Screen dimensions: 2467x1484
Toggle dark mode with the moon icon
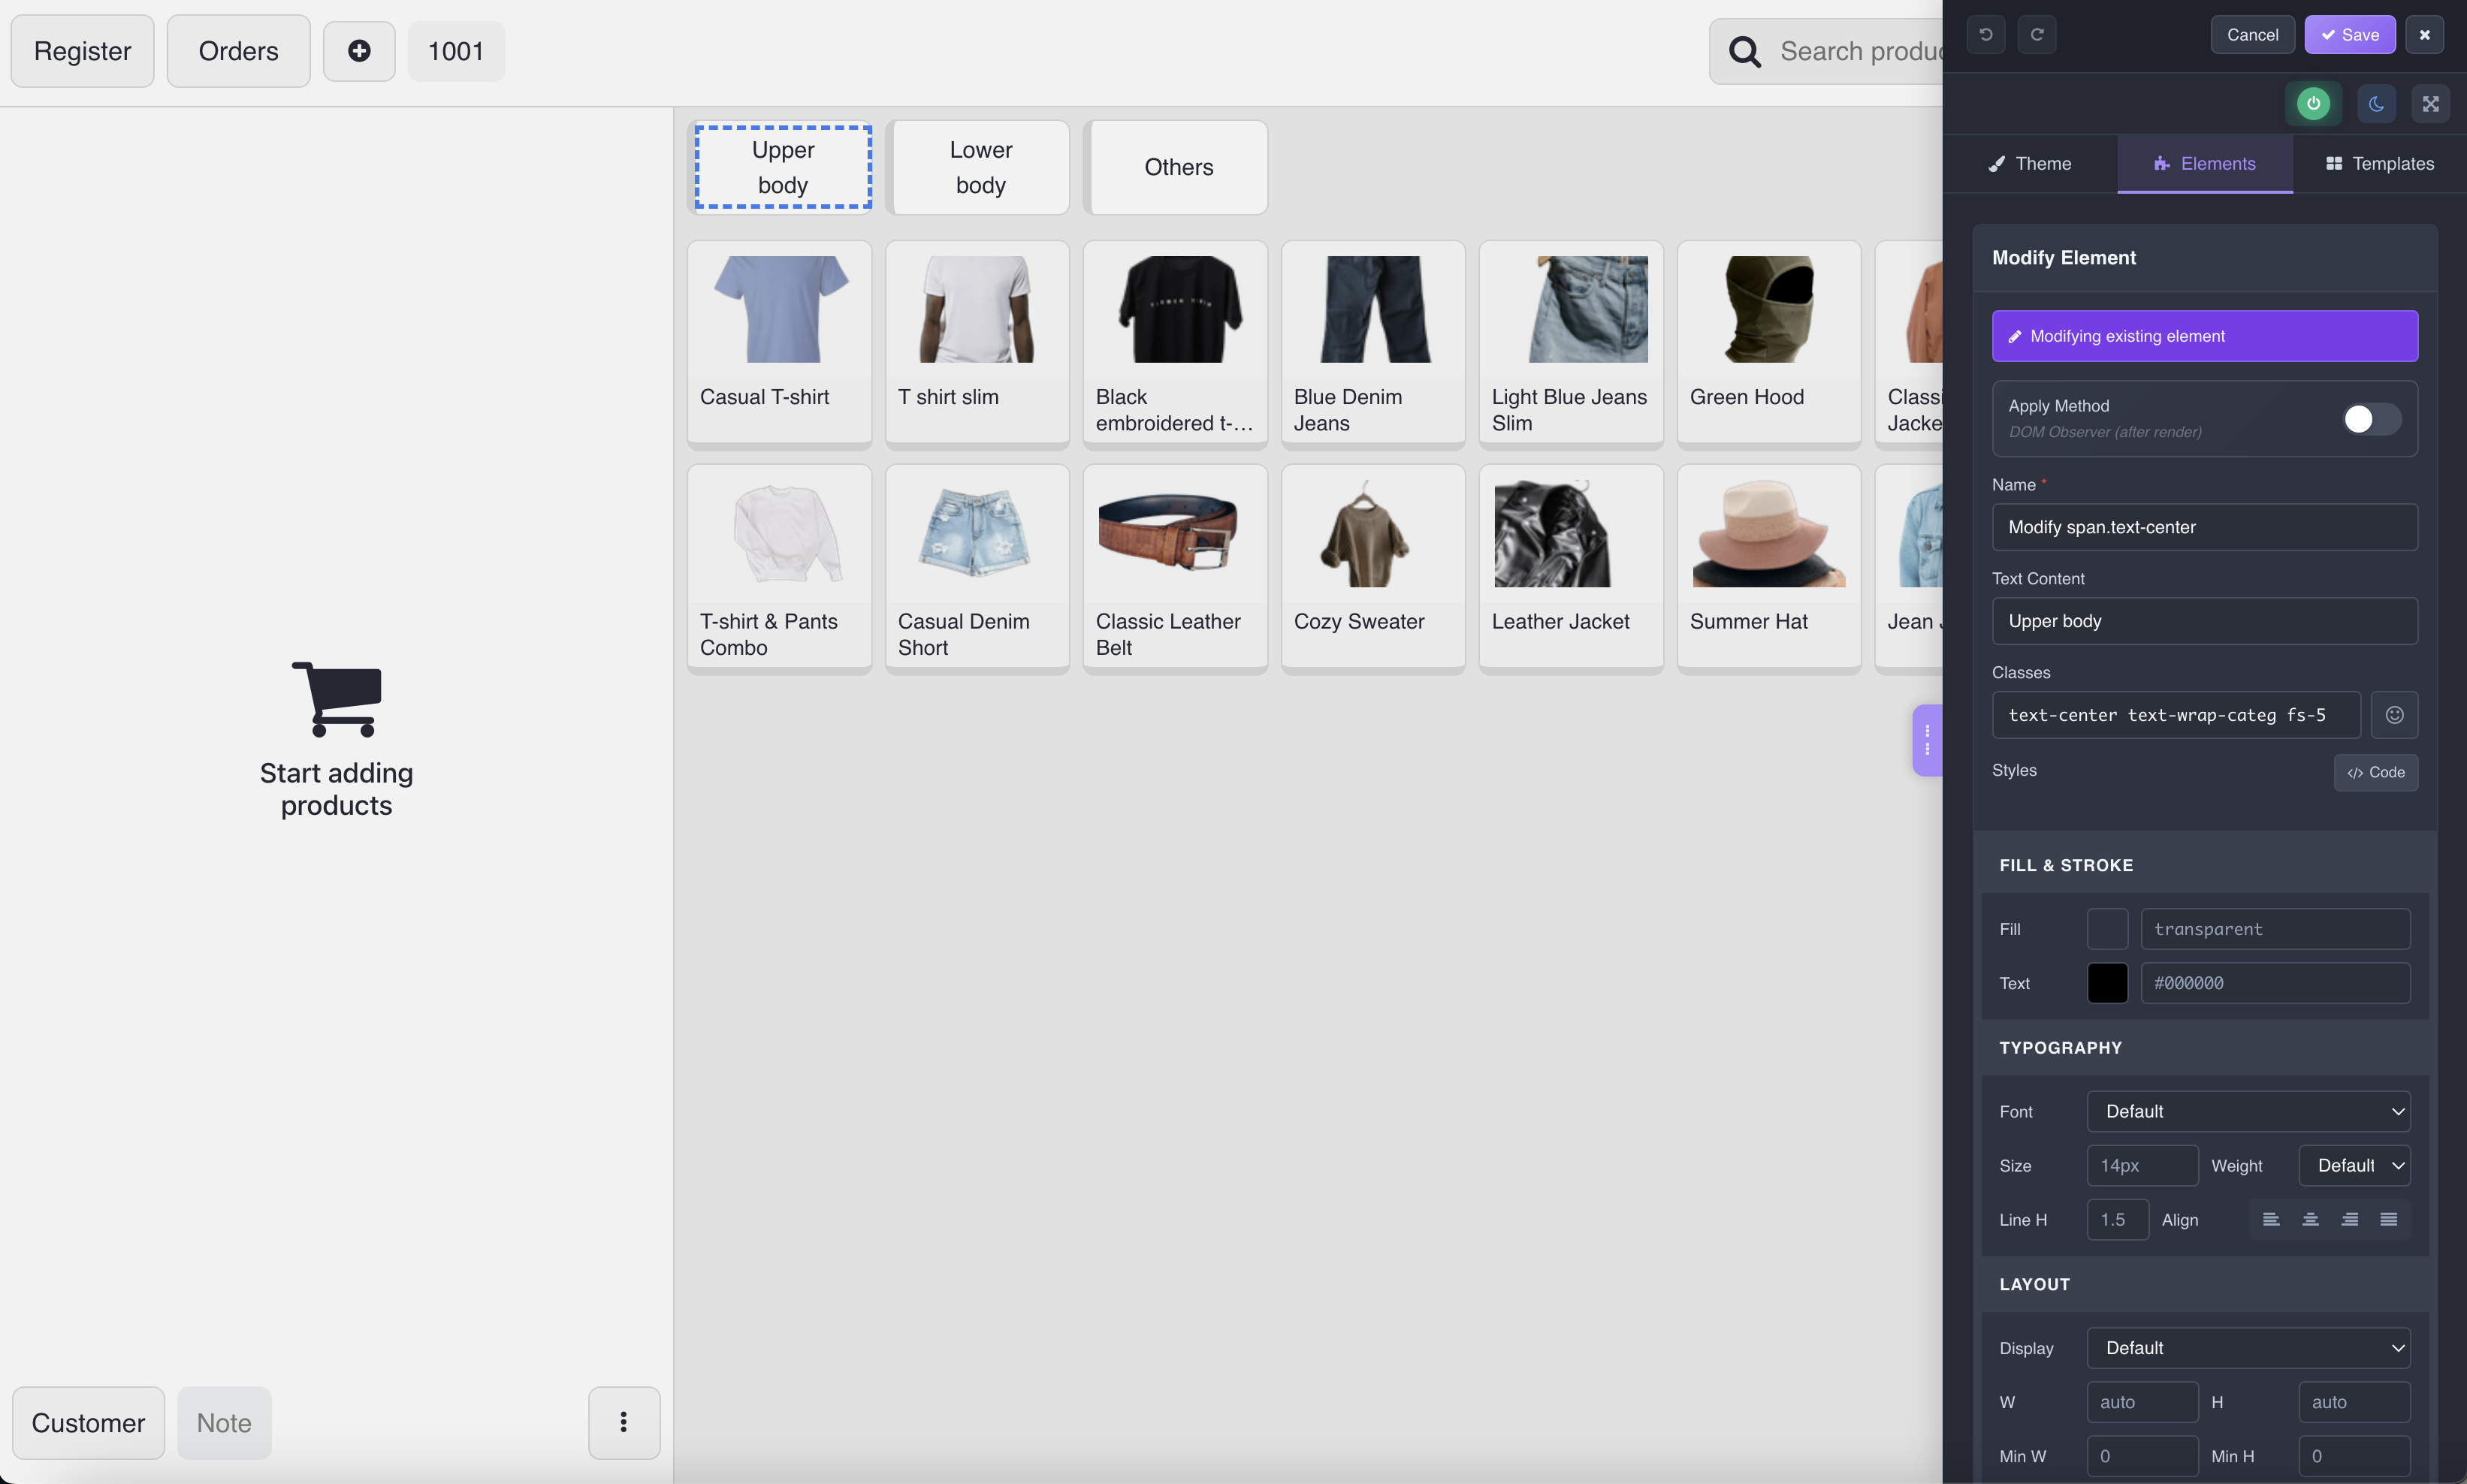(x=2377, y=103)
